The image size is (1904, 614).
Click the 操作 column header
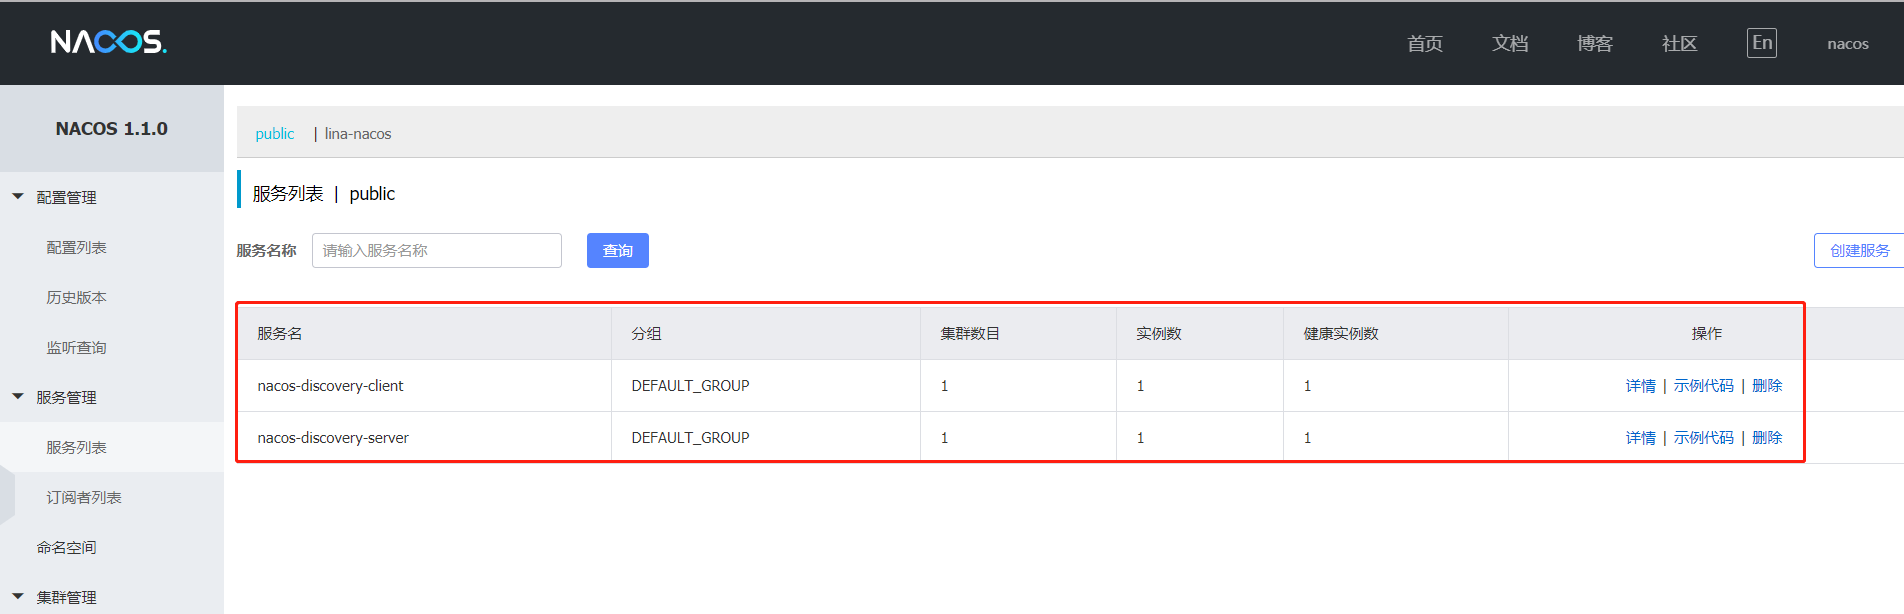(1707, 334)
